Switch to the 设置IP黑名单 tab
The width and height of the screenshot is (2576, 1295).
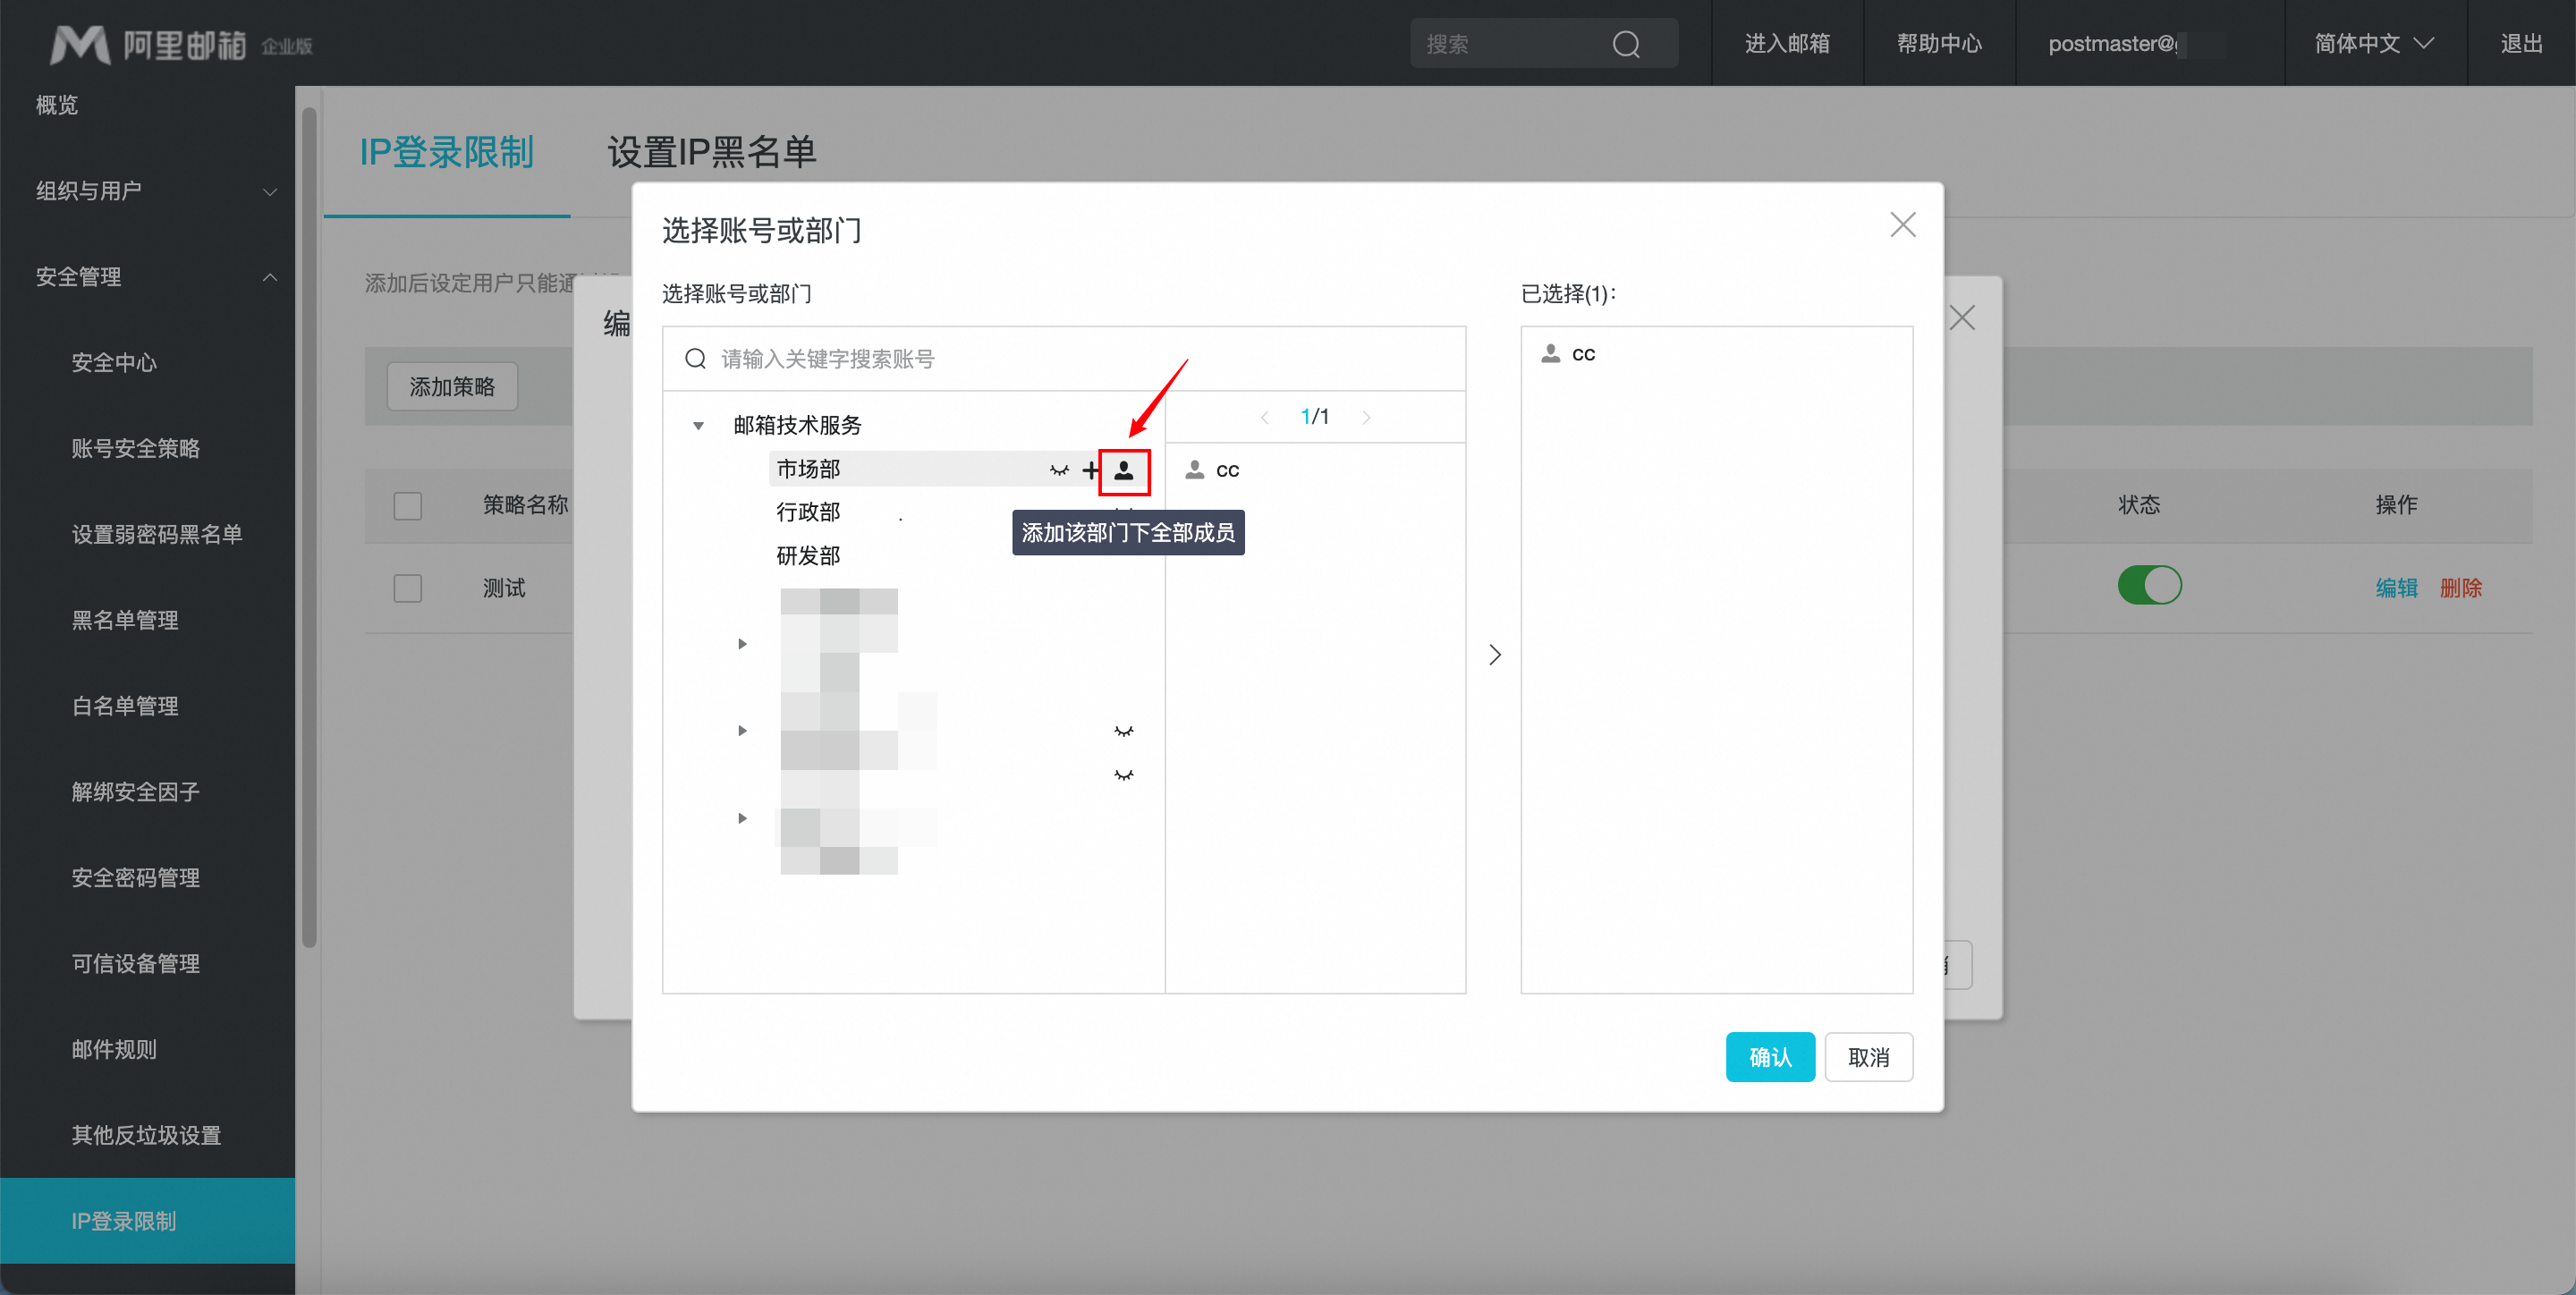[x=712, y=153]
